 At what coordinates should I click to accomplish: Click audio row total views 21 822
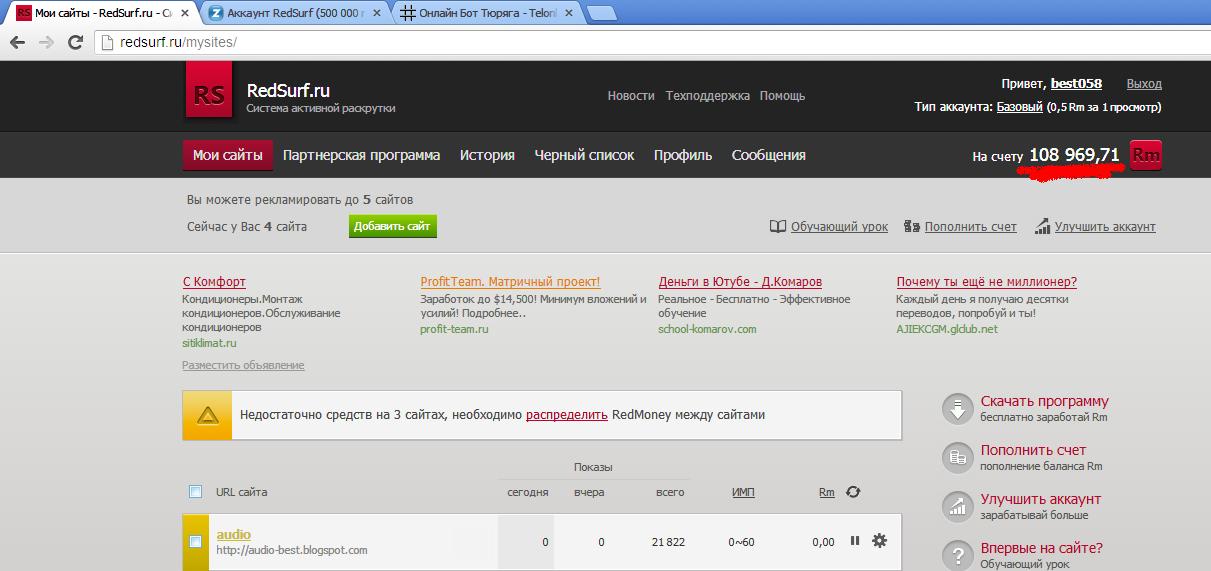click(668, 542)
